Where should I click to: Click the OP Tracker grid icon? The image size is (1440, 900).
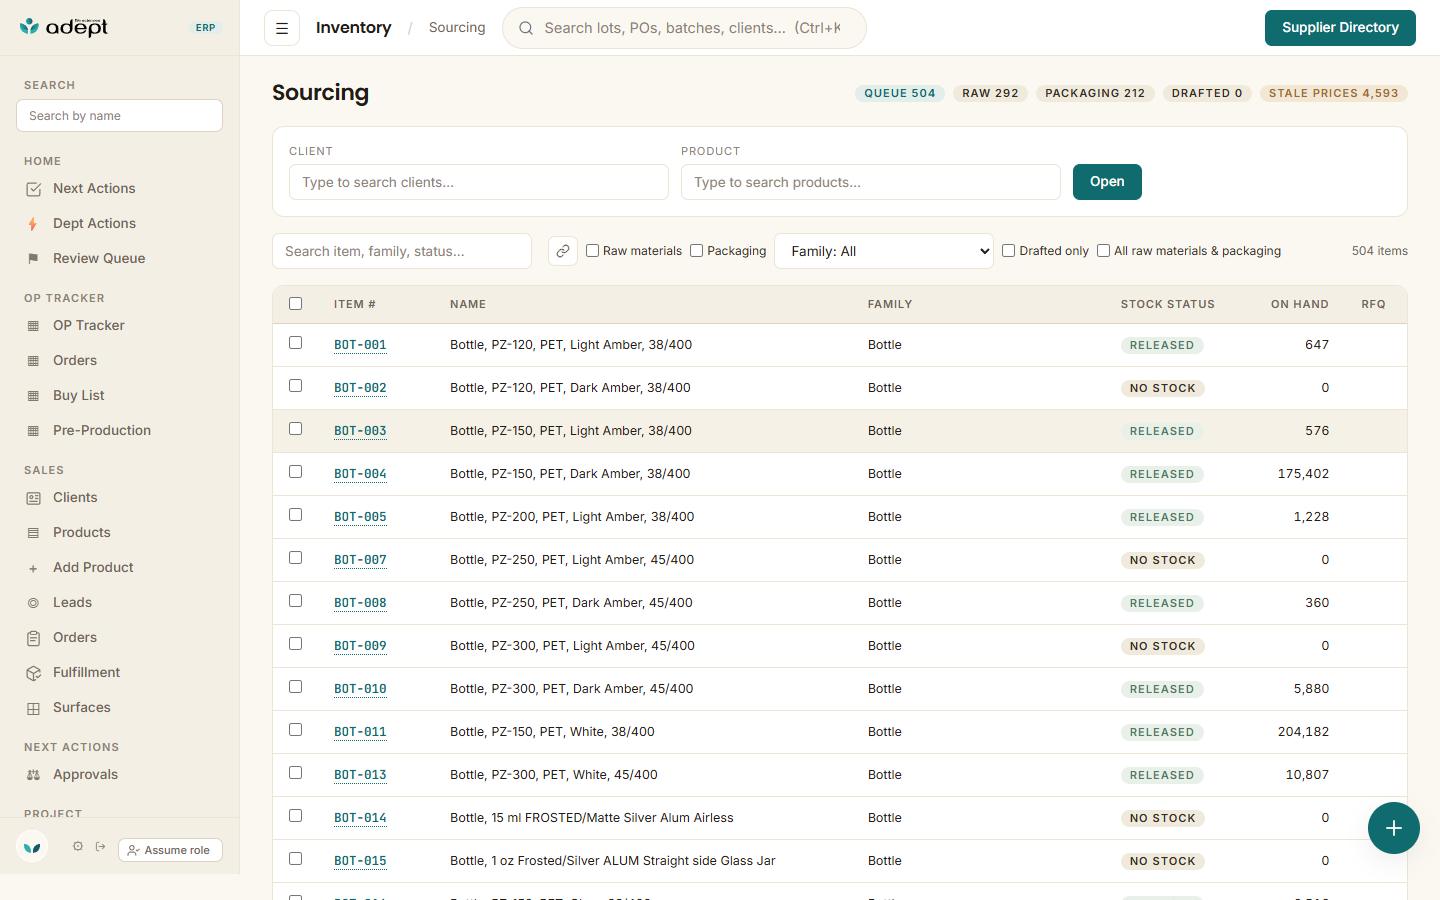[x=33, y=326]
